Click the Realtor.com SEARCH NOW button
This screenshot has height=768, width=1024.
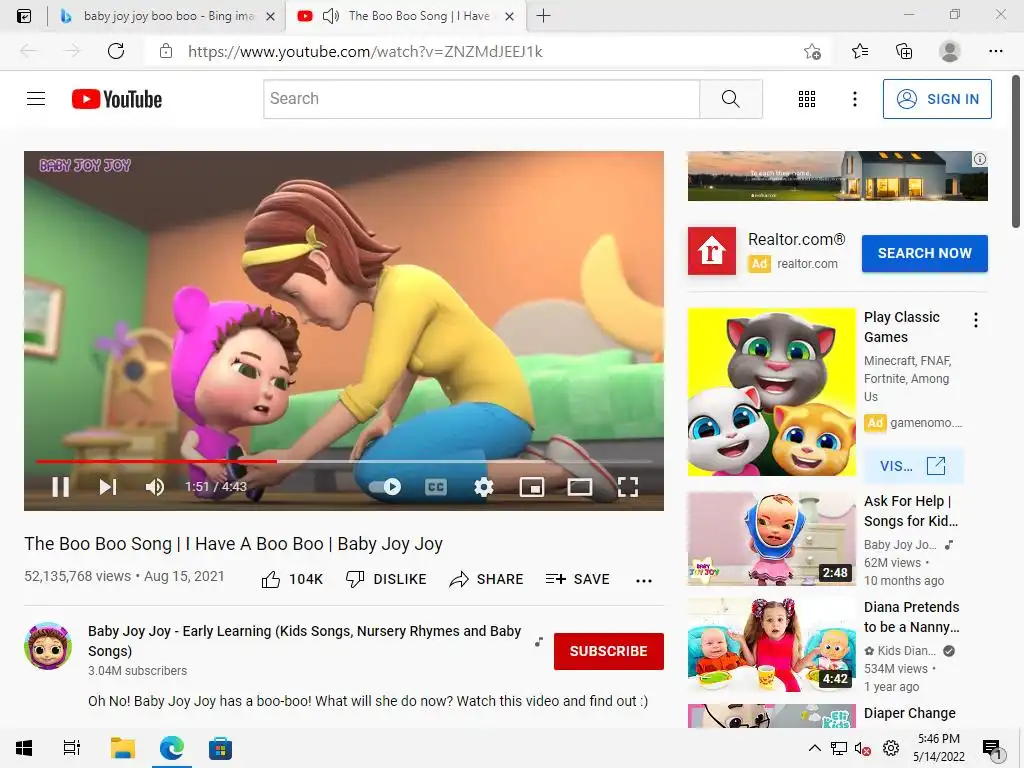pos(924,253)
